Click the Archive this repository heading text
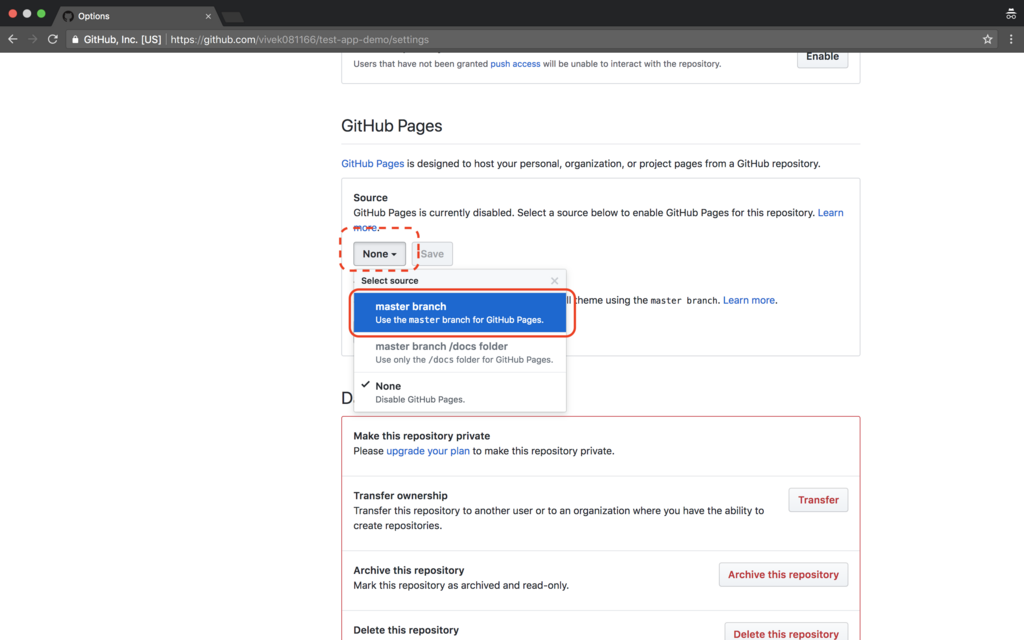 click(409, 571)
